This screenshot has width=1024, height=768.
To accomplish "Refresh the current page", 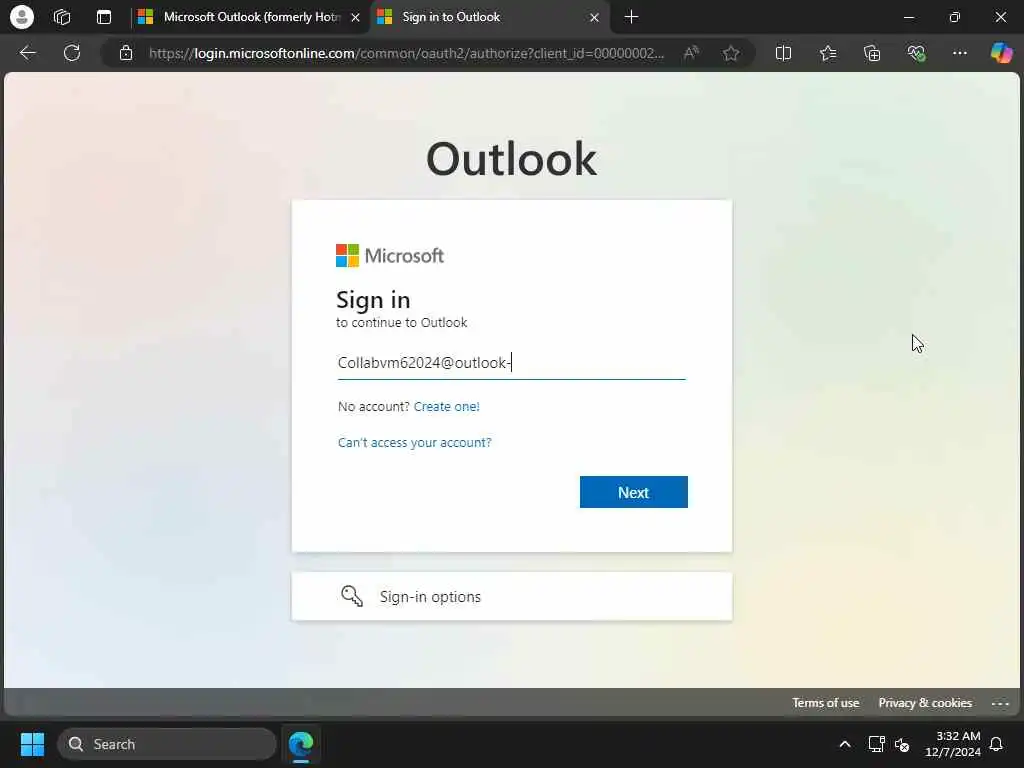I will click(72, 53).
